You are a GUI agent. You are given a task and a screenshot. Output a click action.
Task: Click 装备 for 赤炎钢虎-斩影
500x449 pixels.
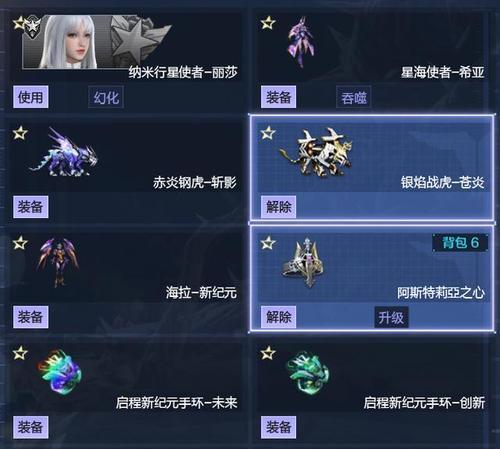point(31,207)
